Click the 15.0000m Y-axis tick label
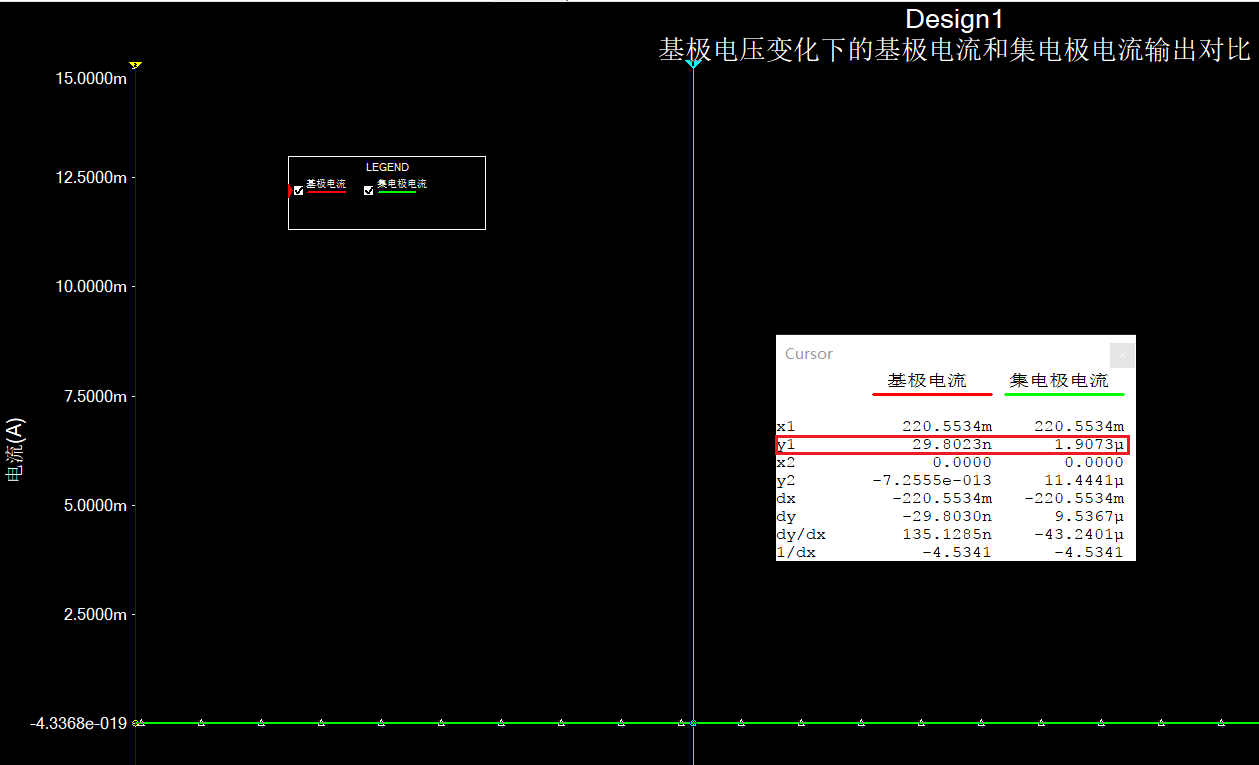 (x=90, y=79)
